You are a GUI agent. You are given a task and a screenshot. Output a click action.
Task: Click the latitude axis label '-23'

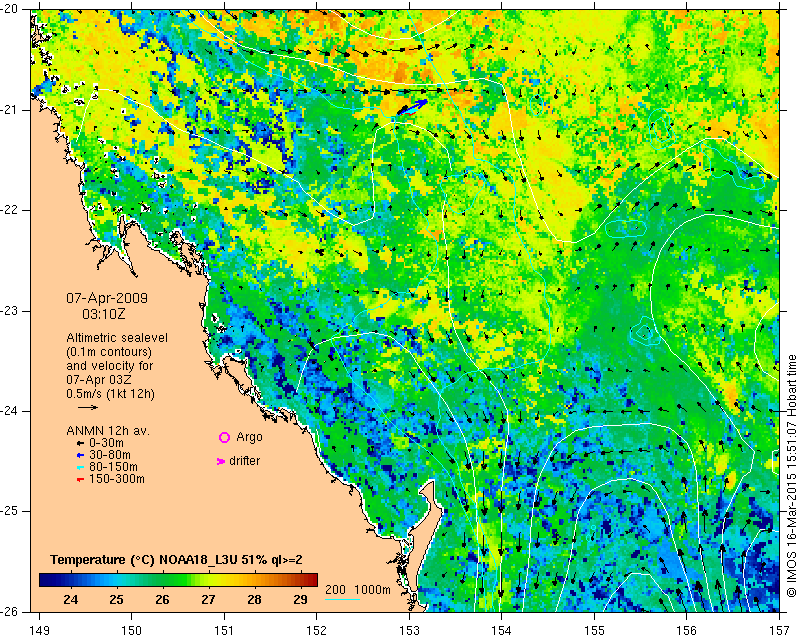tap(10, 311)
